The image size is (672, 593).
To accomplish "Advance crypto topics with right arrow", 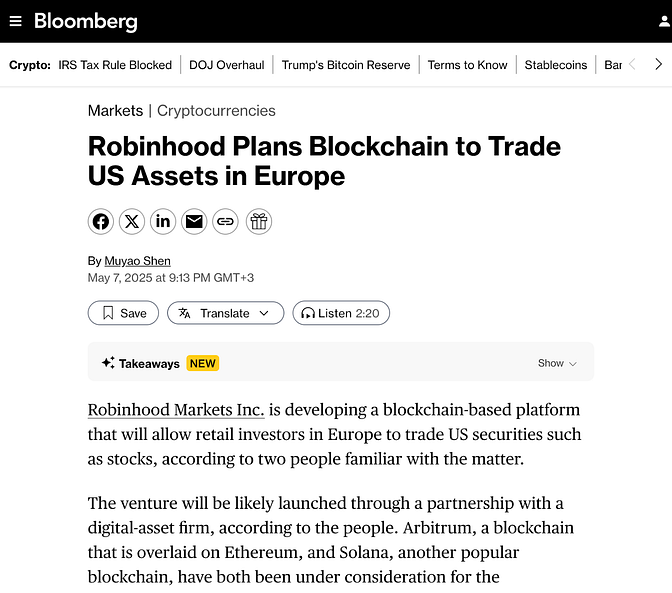I will [659, 65].
